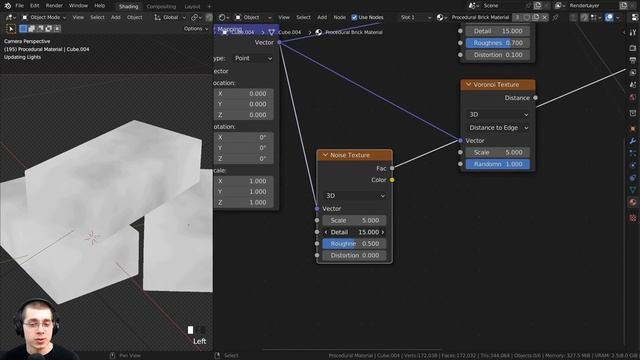Screen dimensions: 640x360
Task: Open the Object Mode dropdown
Action: tap(44, 17)
